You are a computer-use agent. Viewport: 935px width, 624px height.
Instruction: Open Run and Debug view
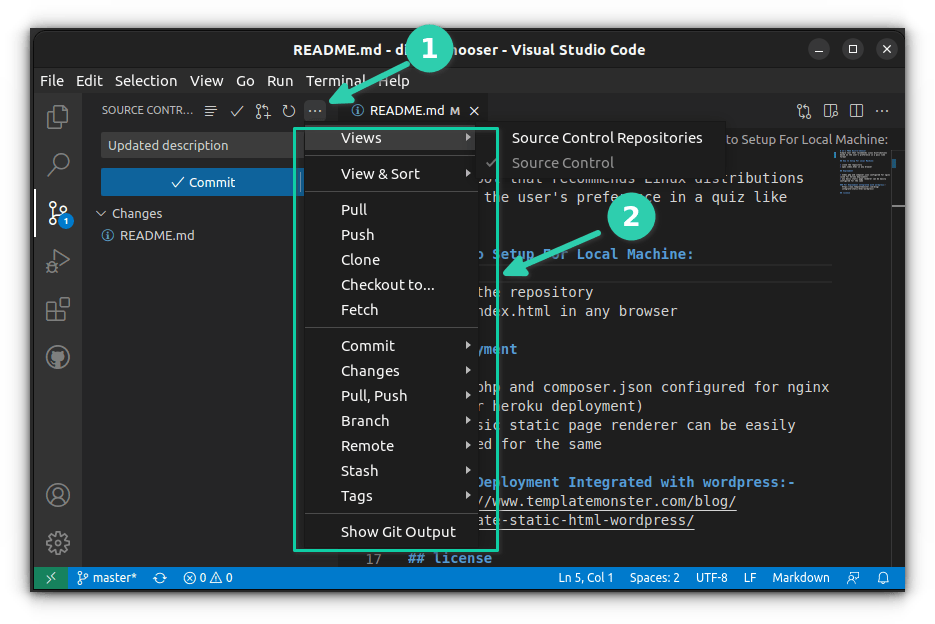[58, 262]
